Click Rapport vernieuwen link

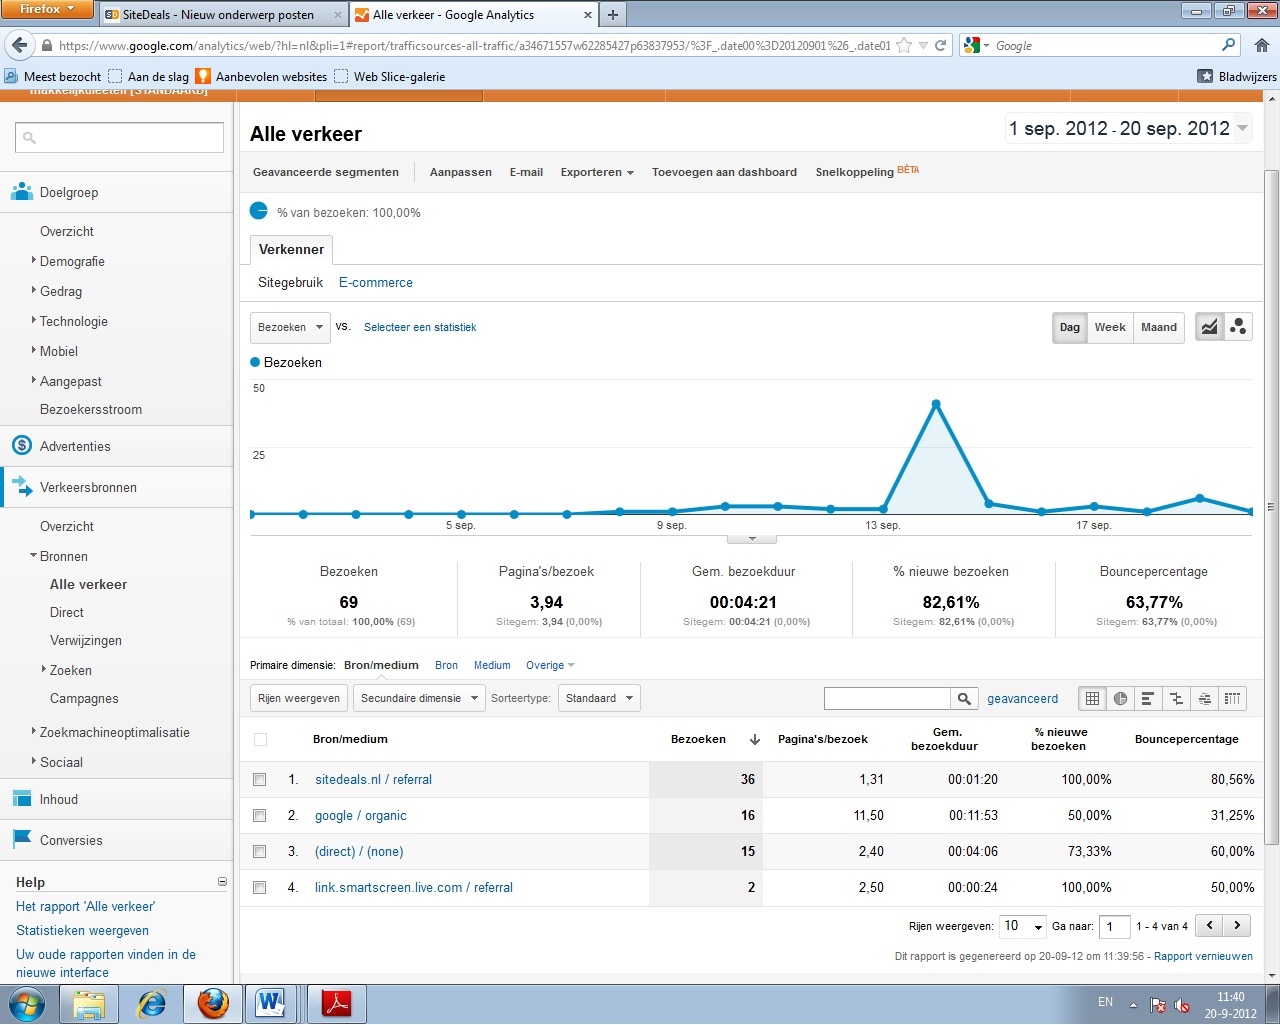click(1203, 956)
